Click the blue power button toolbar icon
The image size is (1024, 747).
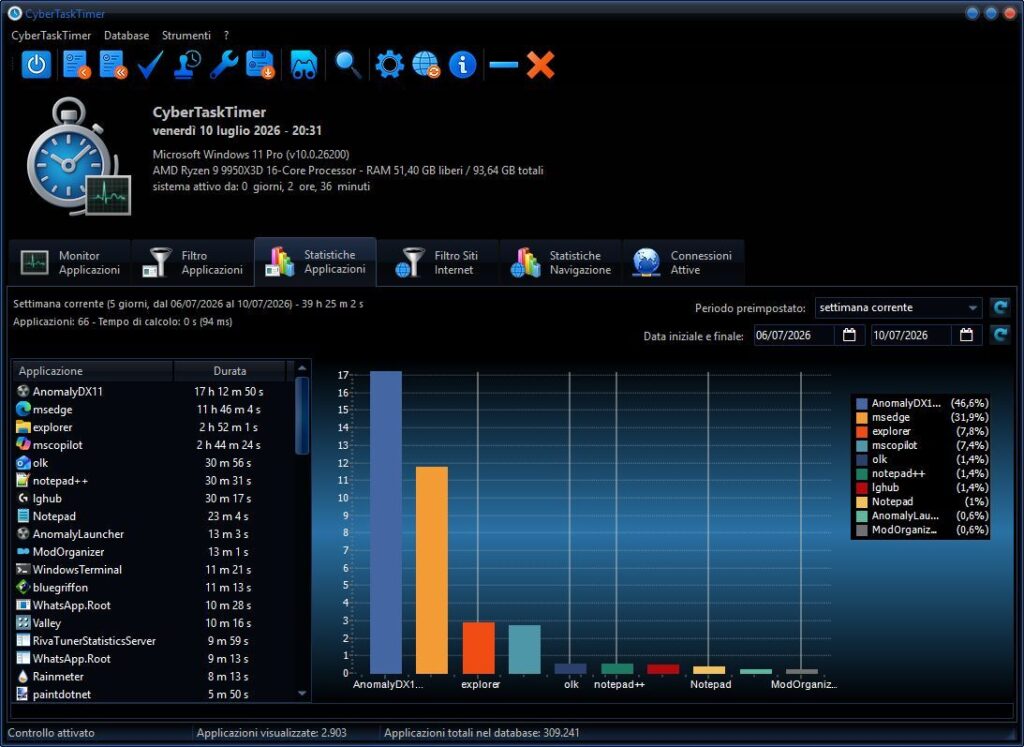36,65
